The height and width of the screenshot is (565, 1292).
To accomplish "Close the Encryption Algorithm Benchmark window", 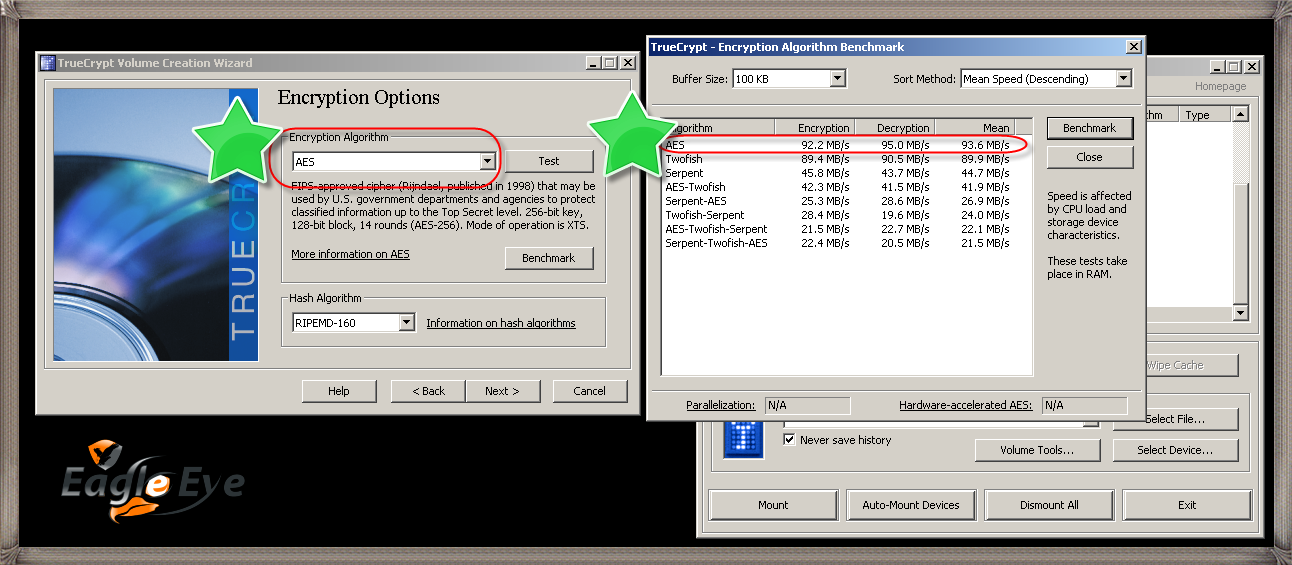I will [x=1133, y=46].
